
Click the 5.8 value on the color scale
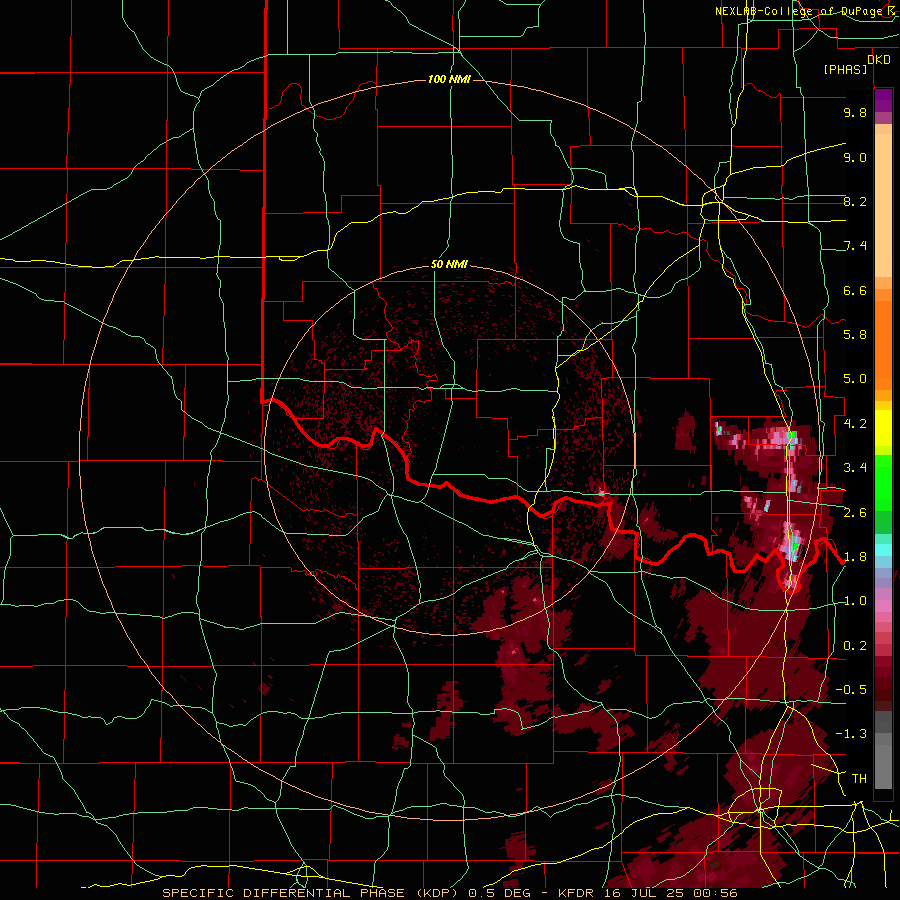[x=855, y=335]
